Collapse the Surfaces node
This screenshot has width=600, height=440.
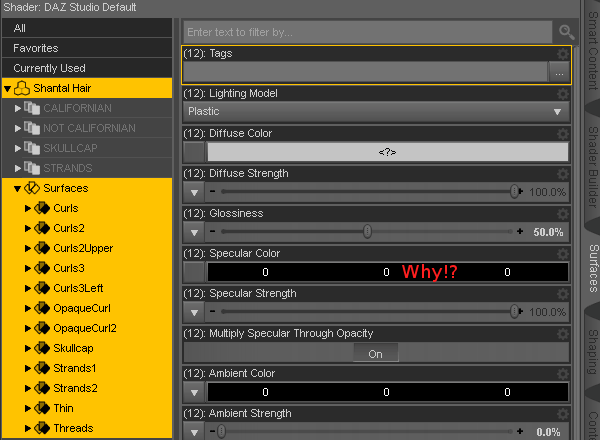click(17, 189)
